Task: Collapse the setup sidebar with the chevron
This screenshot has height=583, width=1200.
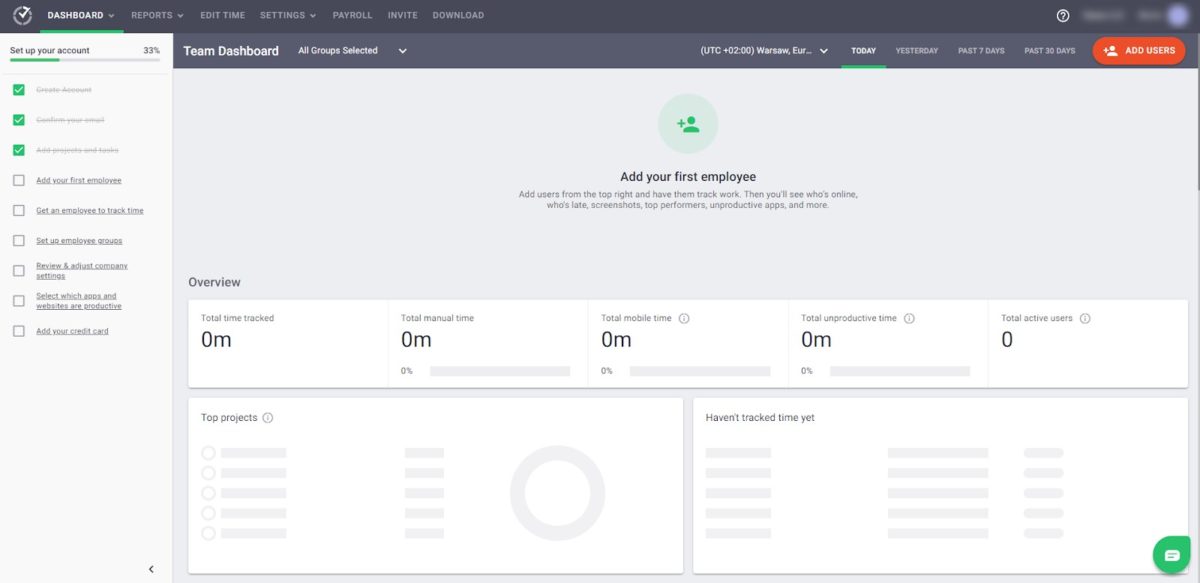Action: coord(151,568)
